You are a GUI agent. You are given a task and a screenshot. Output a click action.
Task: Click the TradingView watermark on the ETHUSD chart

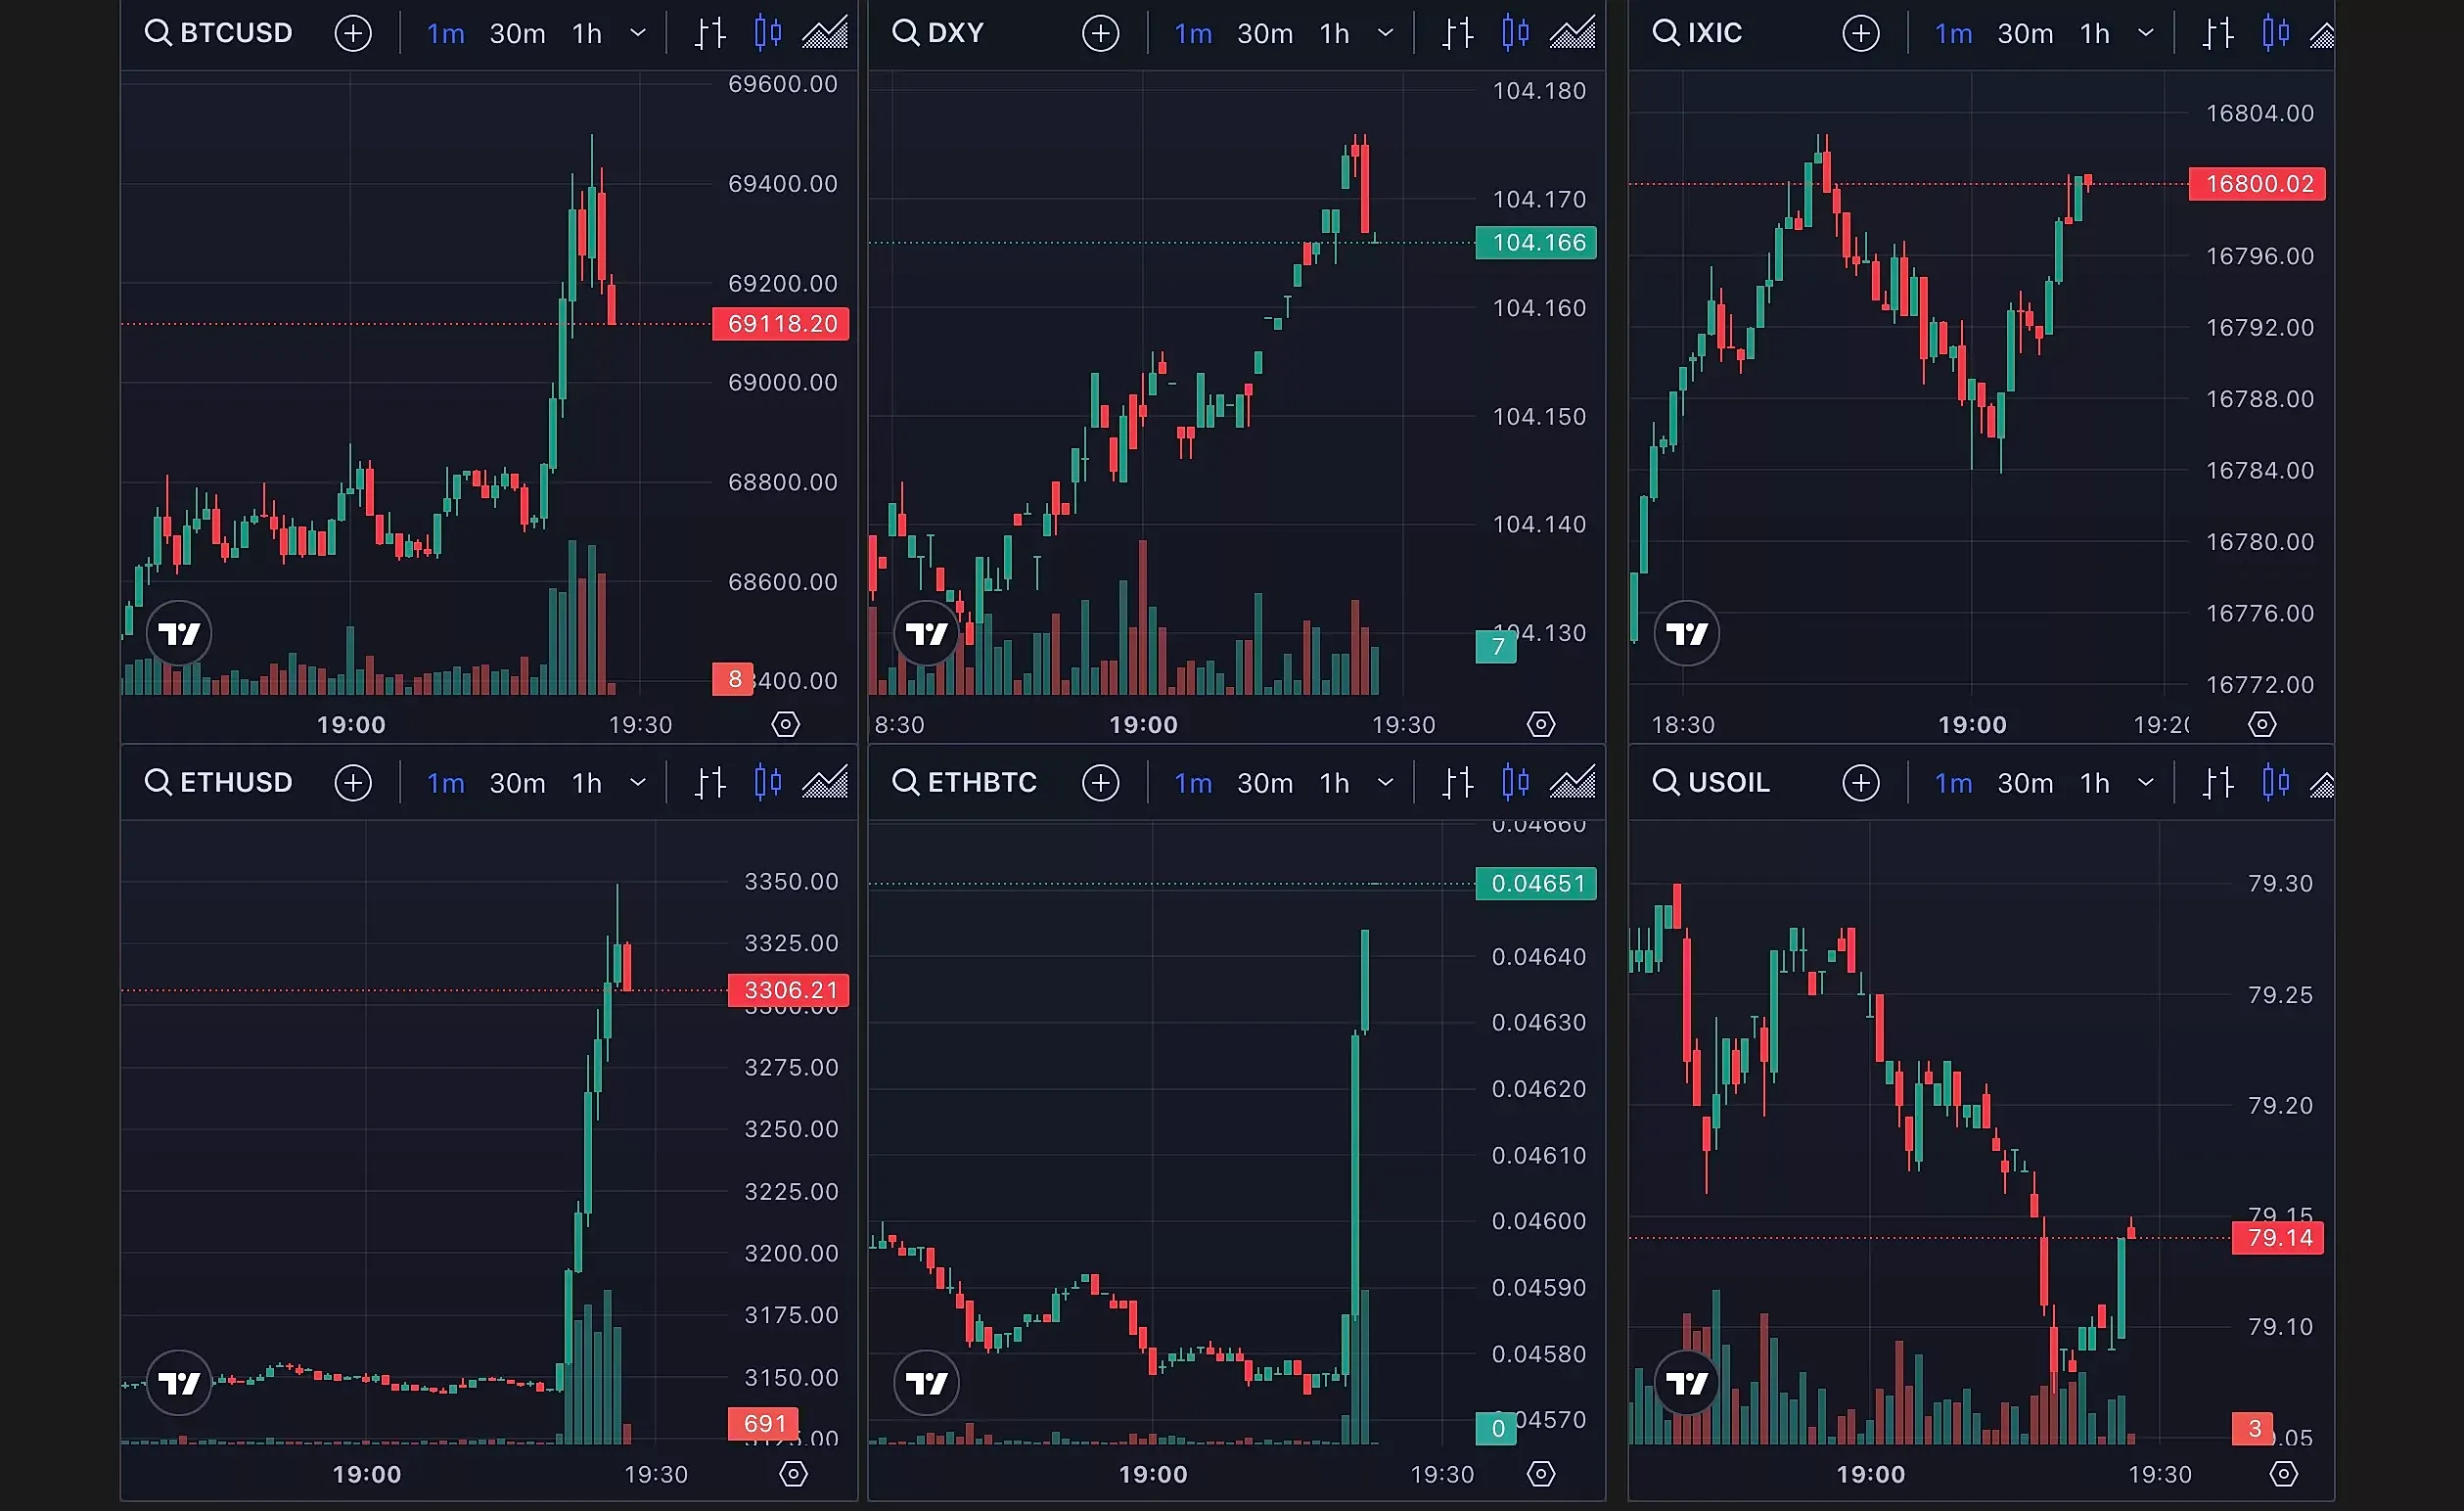tap(178, 1383)
